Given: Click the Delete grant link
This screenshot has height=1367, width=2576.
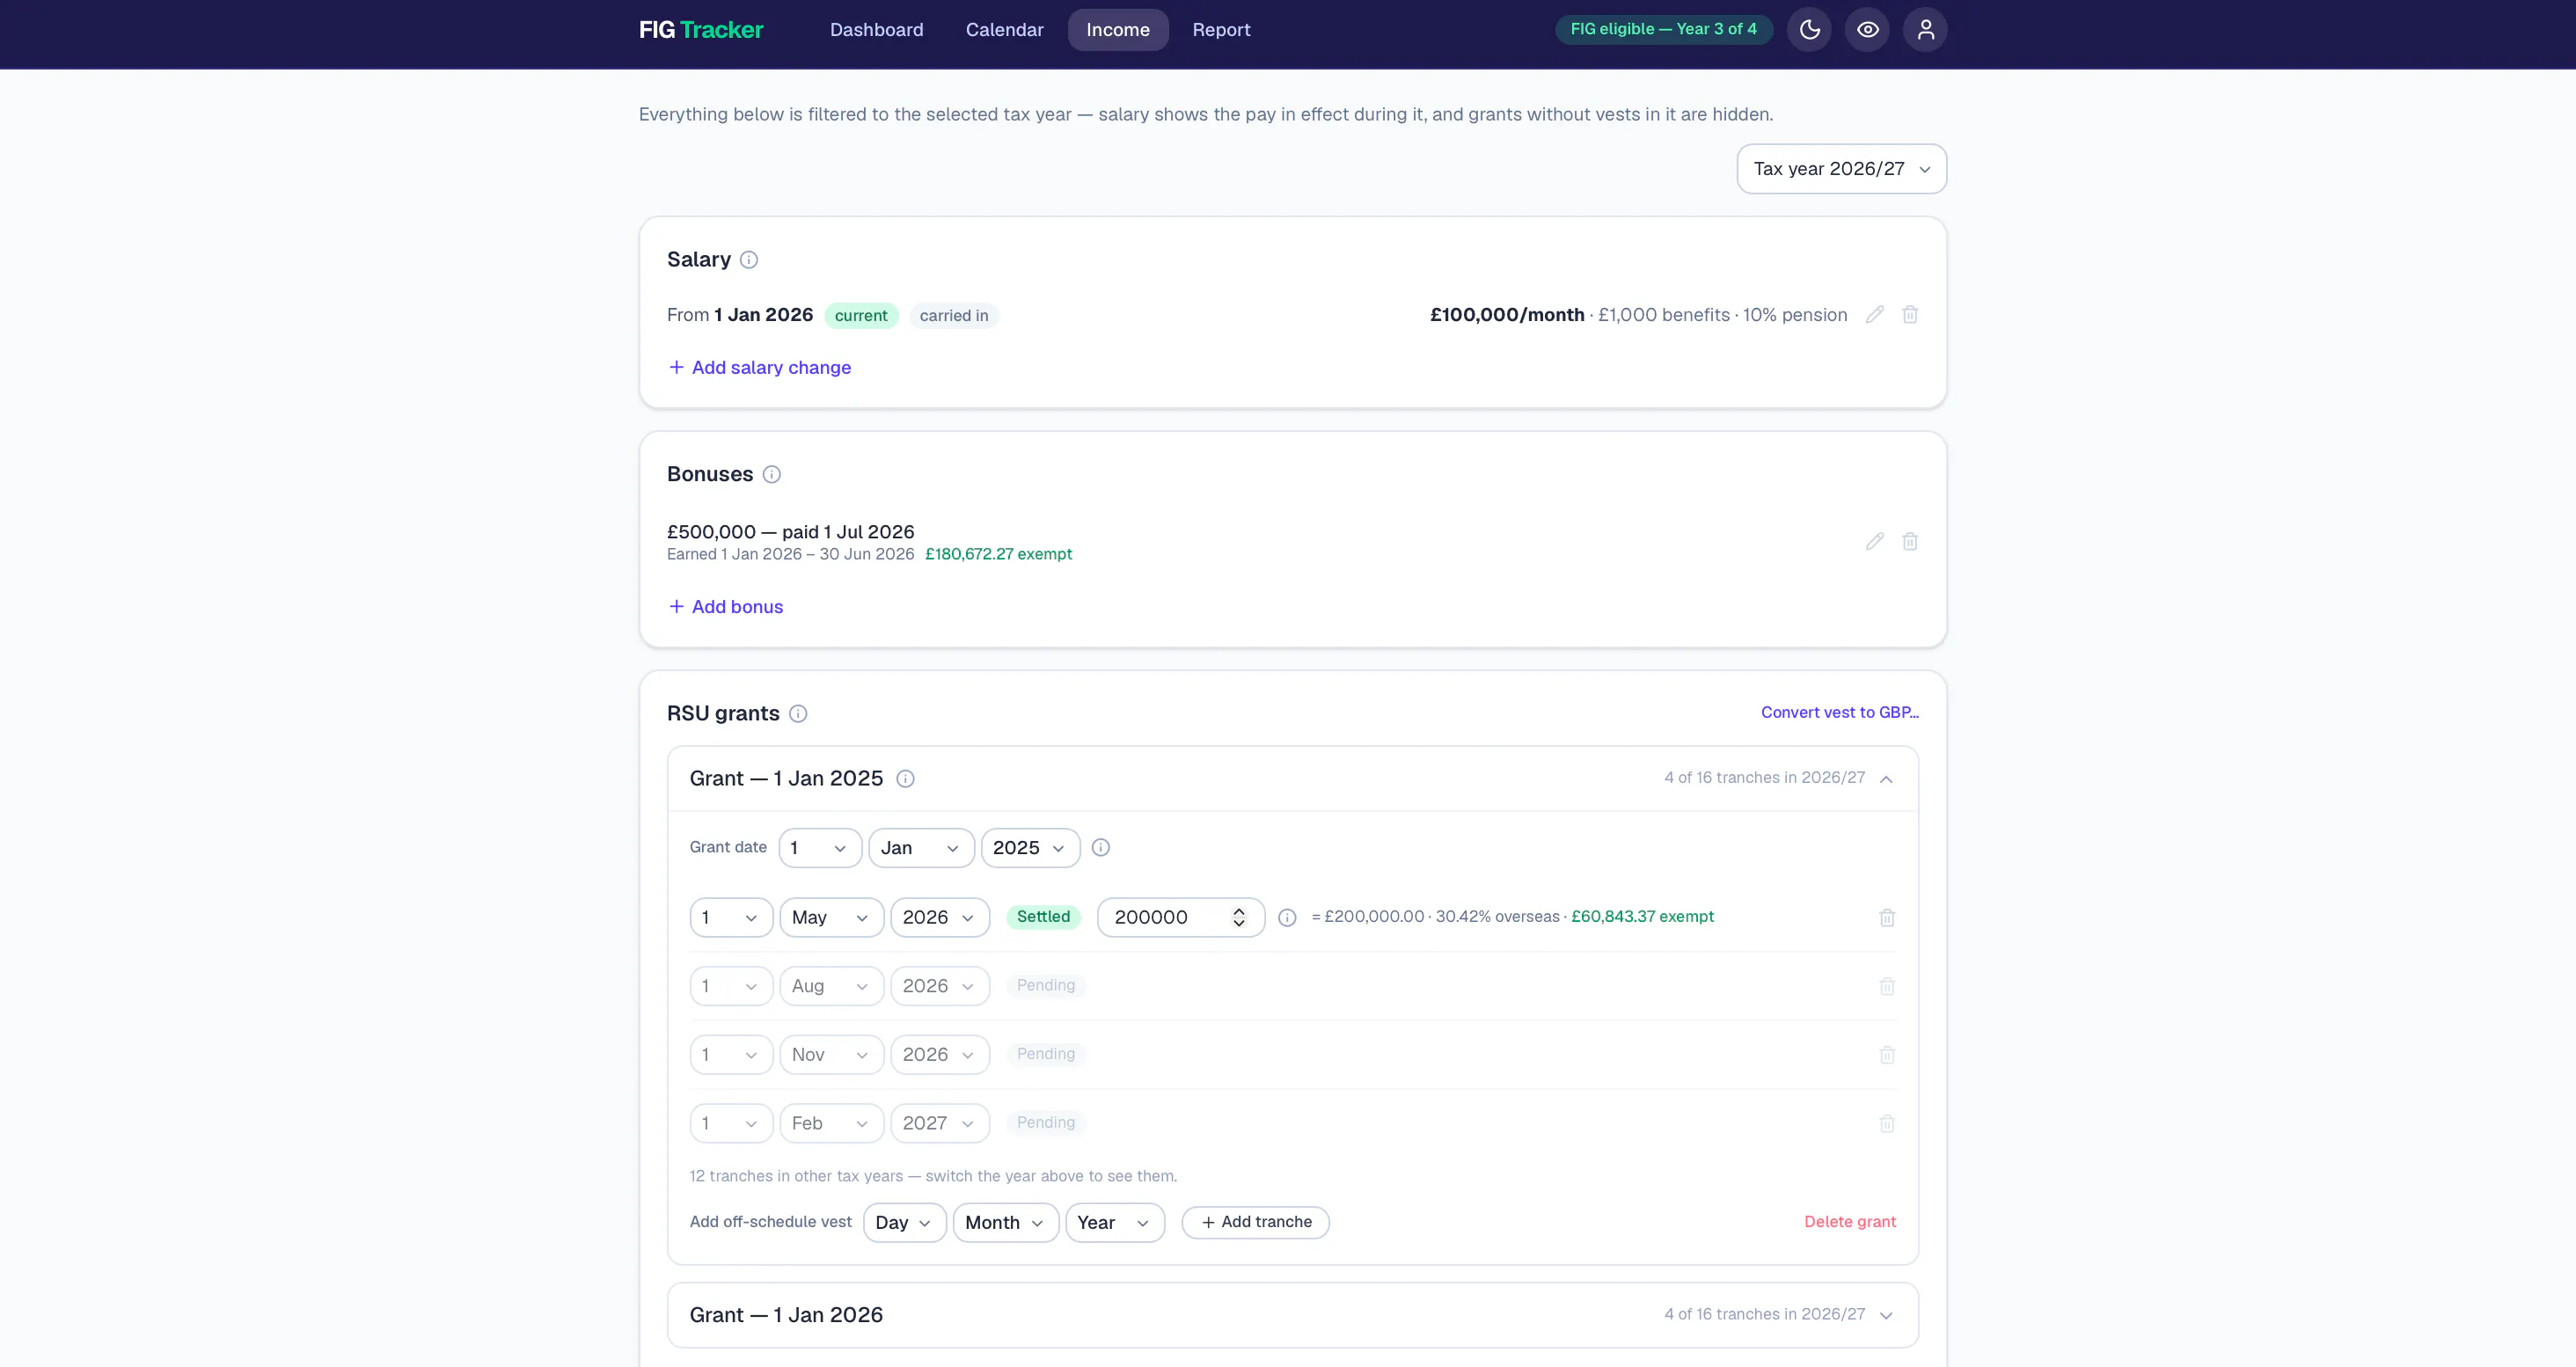Looking at the screenshot, I should [x=1849, y=1222].
